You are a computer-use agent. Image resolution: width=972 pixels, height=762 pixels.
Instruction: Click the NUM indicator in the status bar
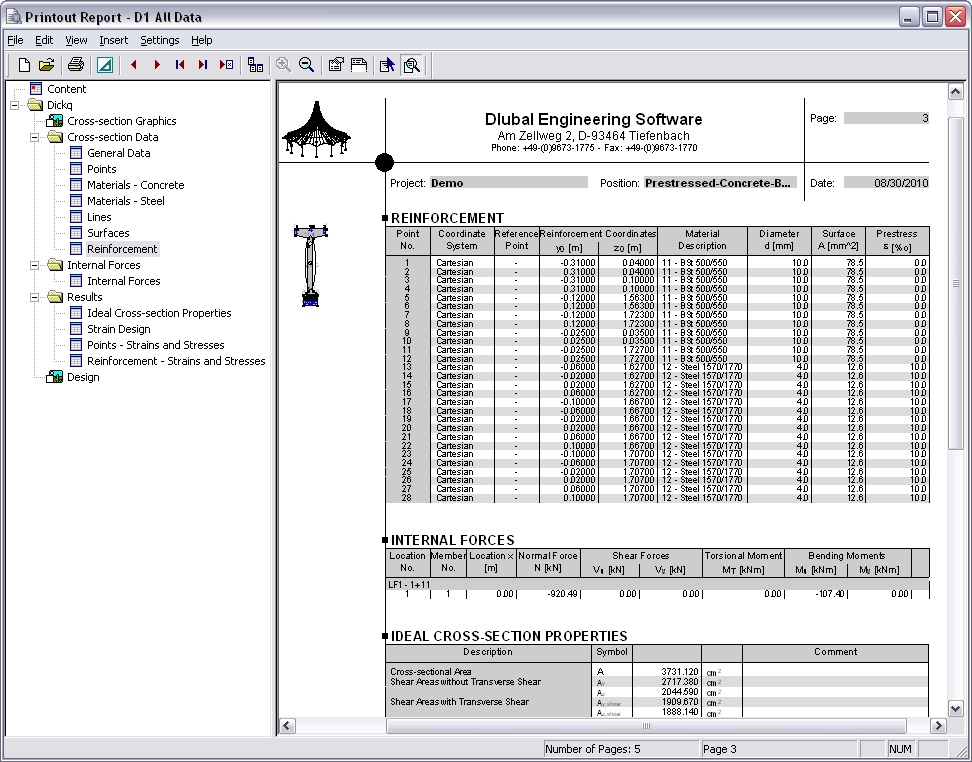click(x=900, y=749)
